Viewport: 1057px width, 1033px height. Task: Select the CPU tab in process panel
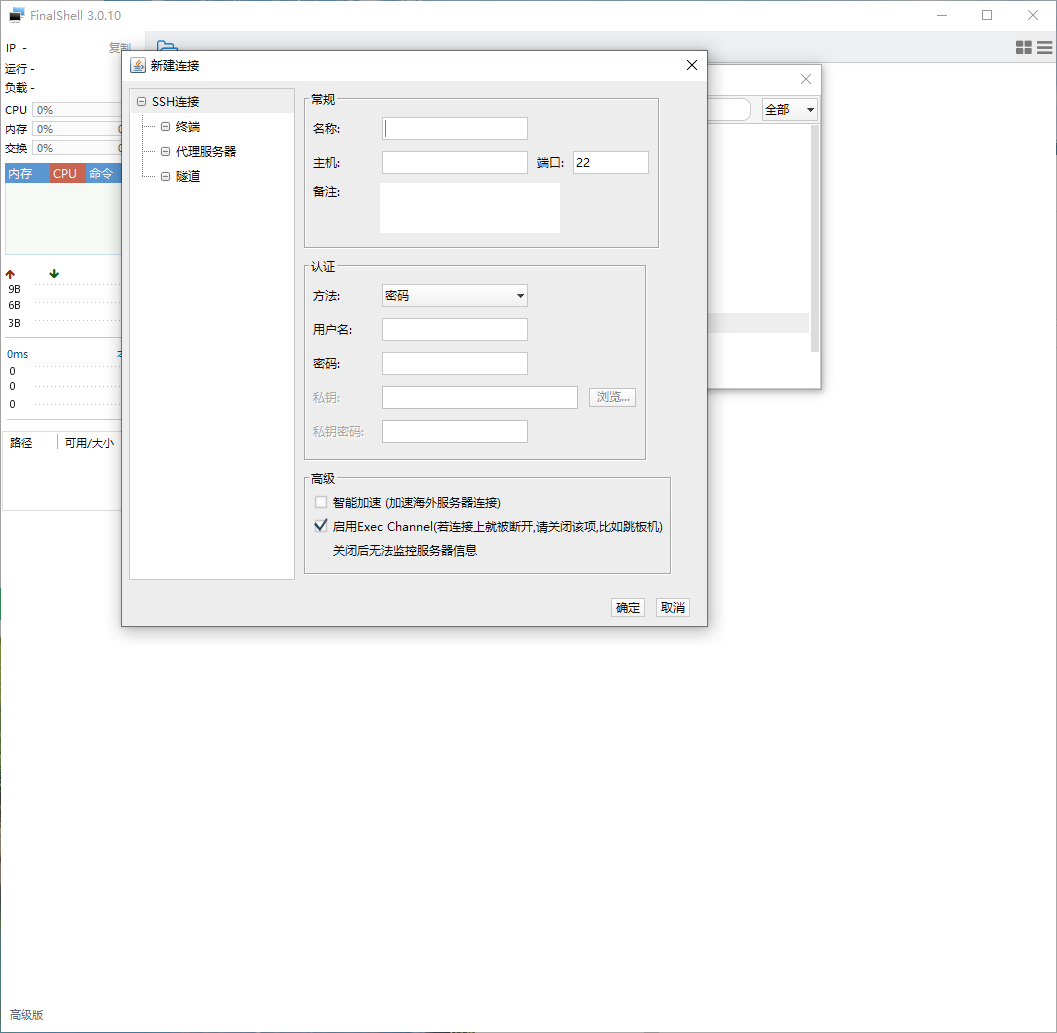point(65,173)
